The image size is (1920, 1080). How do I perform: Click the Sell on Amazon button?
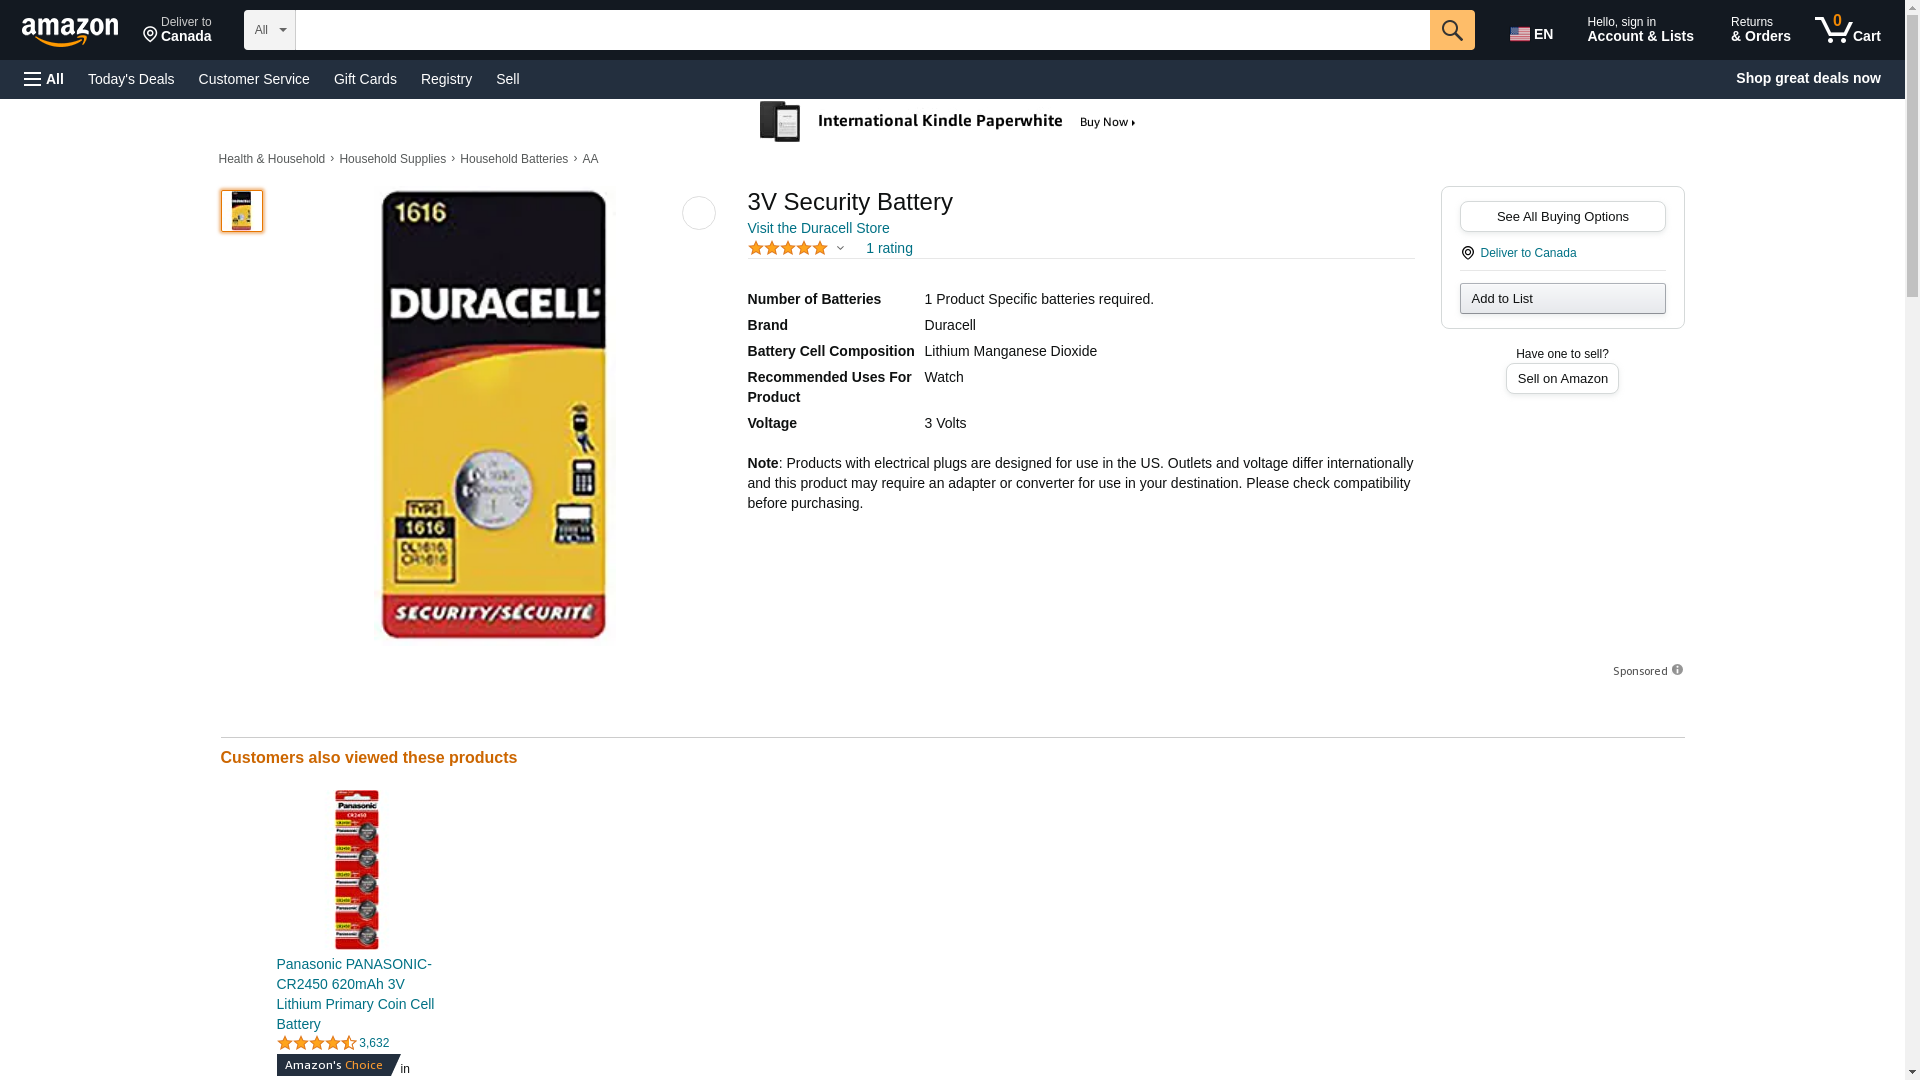click(x=1562, y=378)
